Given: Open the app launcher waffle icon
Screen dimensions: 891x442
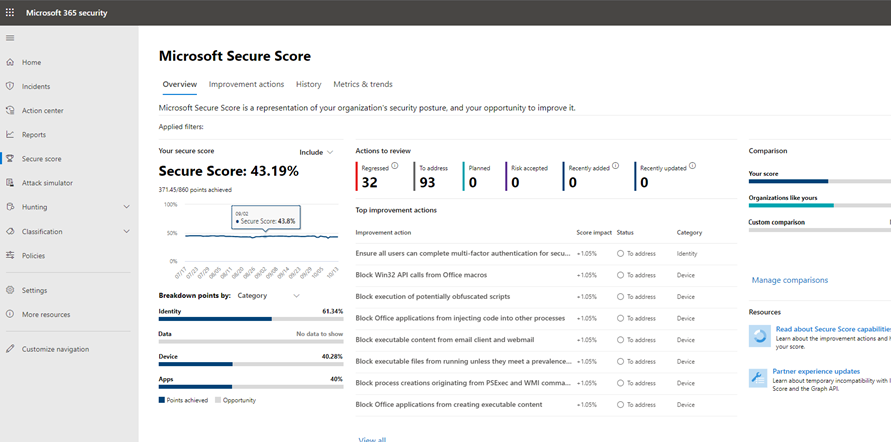Looking at the screenshot, I should tap(10, 12).
